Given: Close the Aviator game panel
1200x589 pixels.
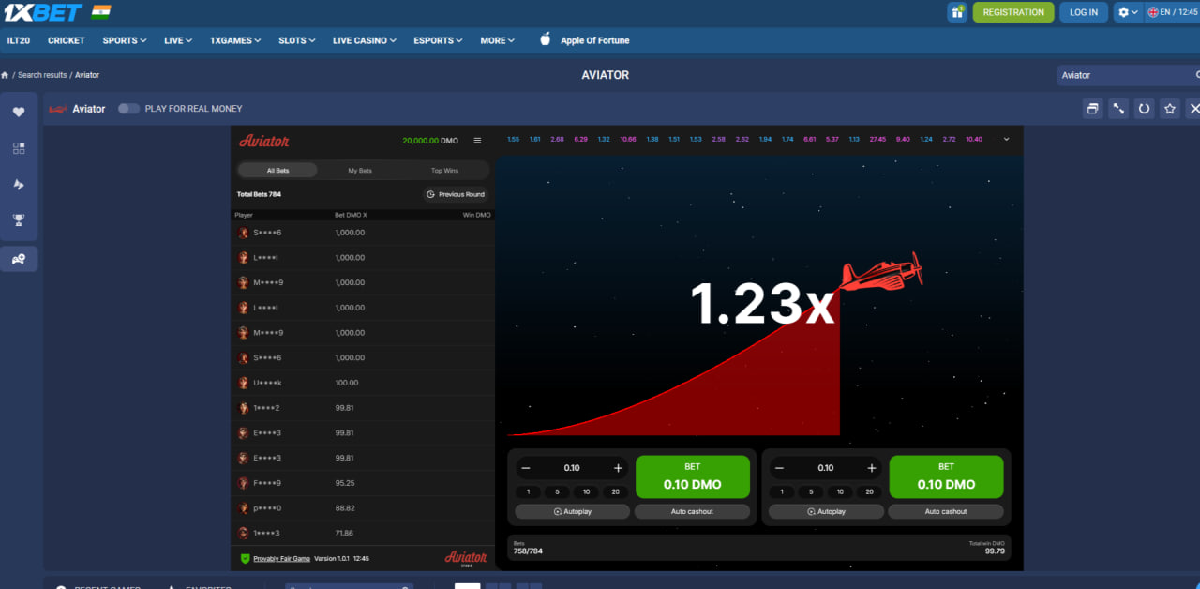Looking at the screenshot, I should point(1194,108).
